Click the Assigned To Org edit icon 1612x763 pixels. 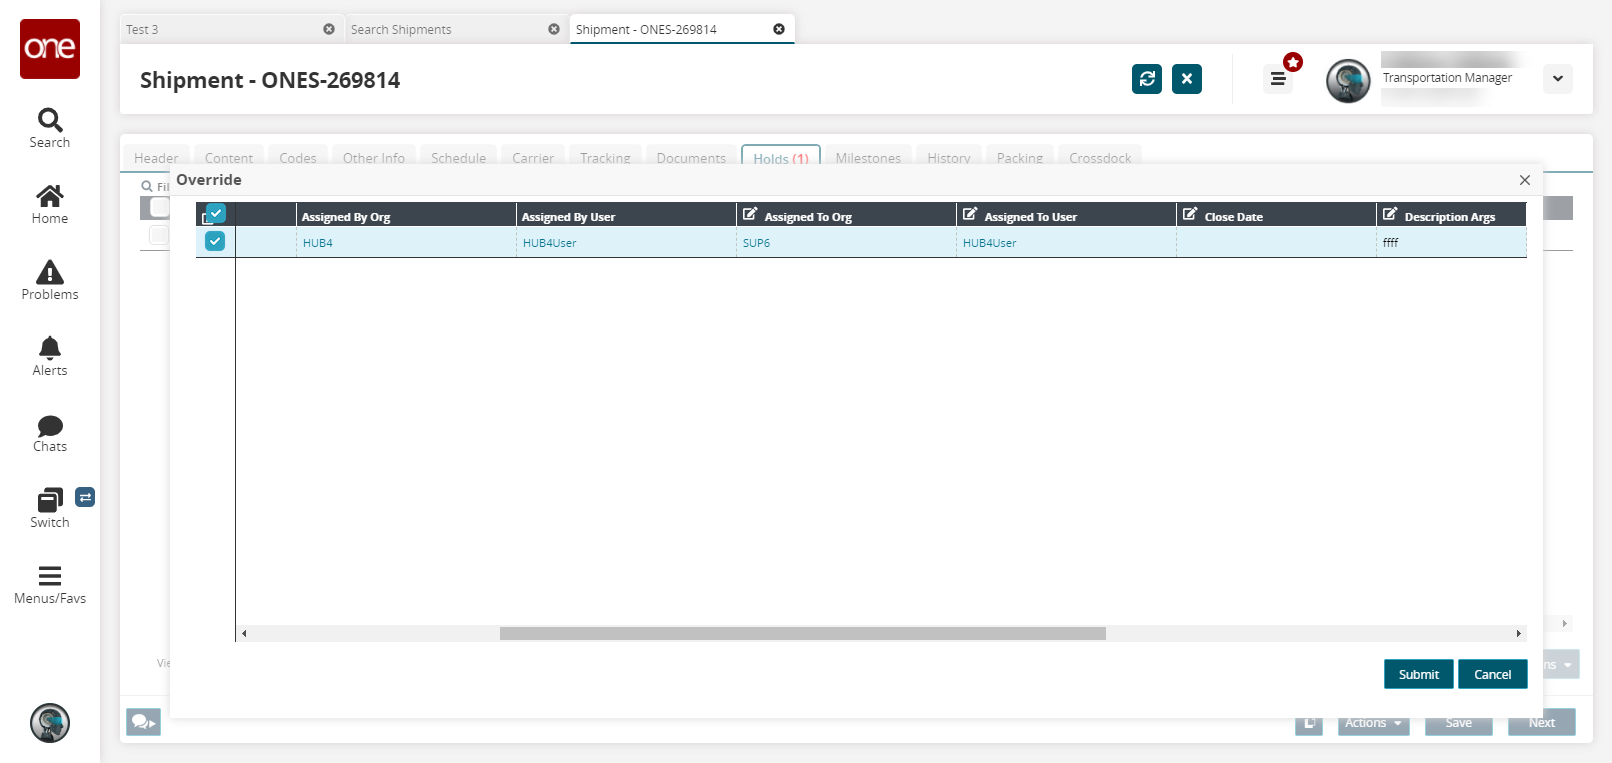(x=750, y=214)
